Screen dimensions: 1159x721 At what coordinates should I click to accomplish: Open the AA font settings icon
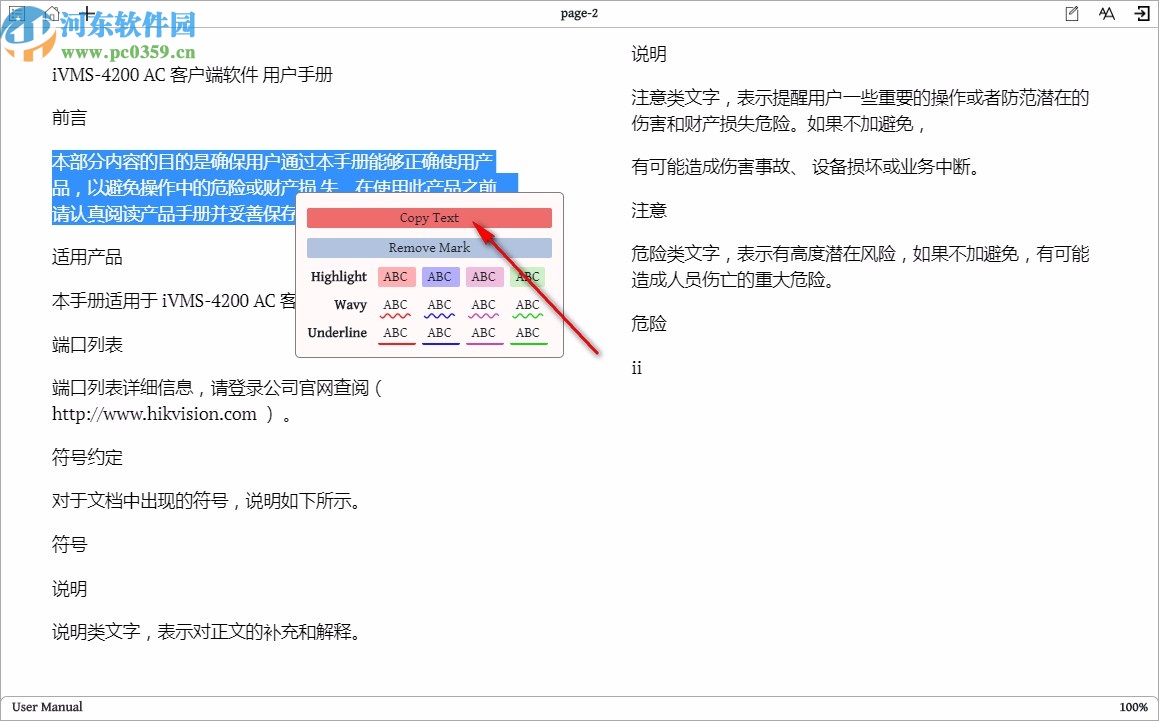click(x=1106, y=13)
